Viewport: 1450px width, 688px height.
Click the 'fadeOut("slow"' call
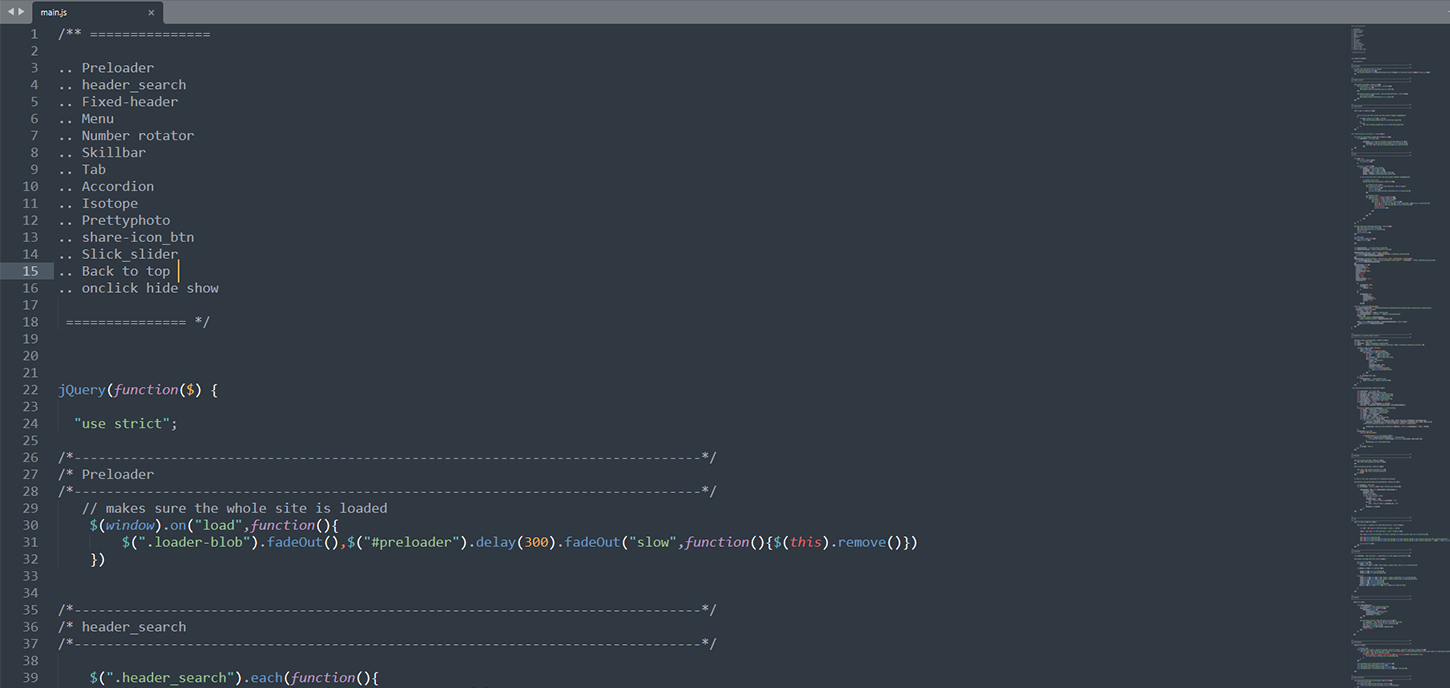(618, 542)
